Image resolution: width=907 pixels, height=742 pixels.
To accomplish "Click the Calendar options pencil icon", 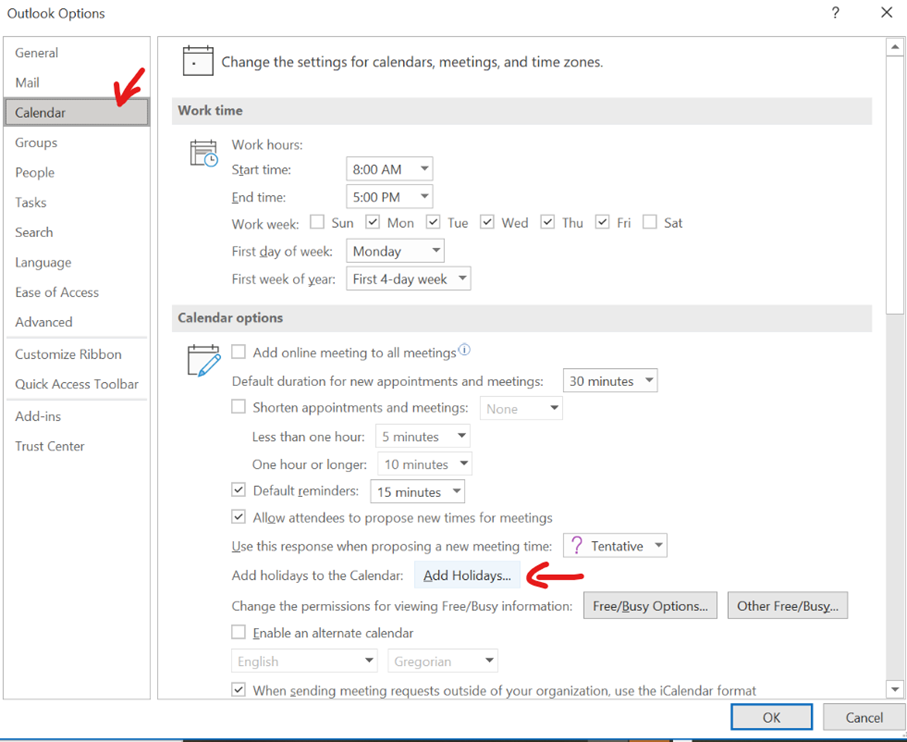I will (203, 359).
